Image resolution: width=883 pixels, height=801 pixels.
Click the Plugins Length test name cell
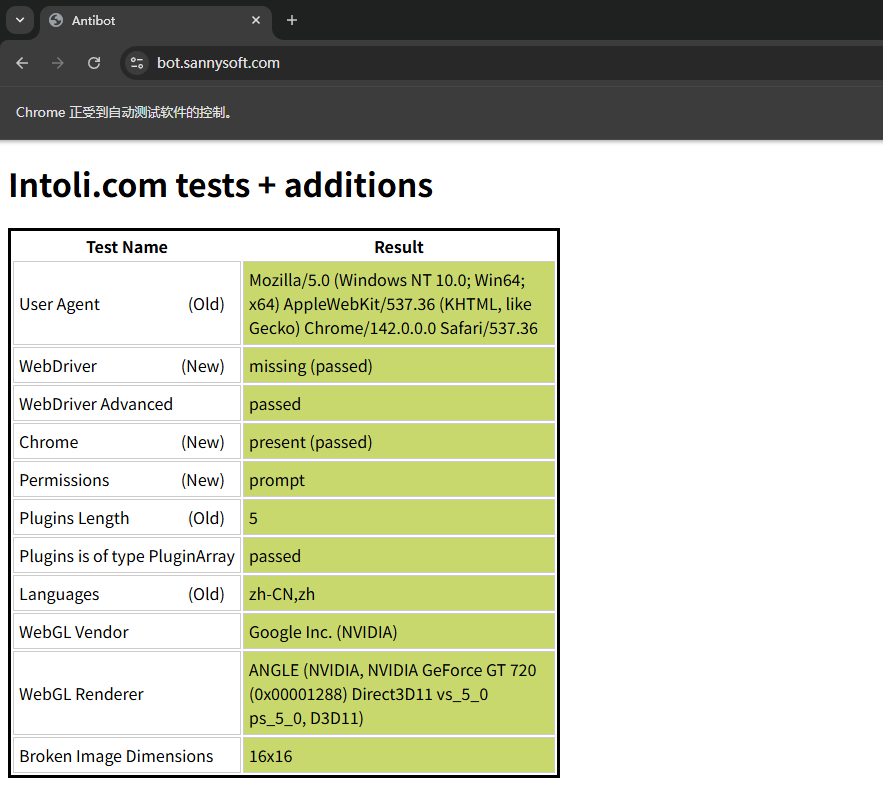[126, 518]
